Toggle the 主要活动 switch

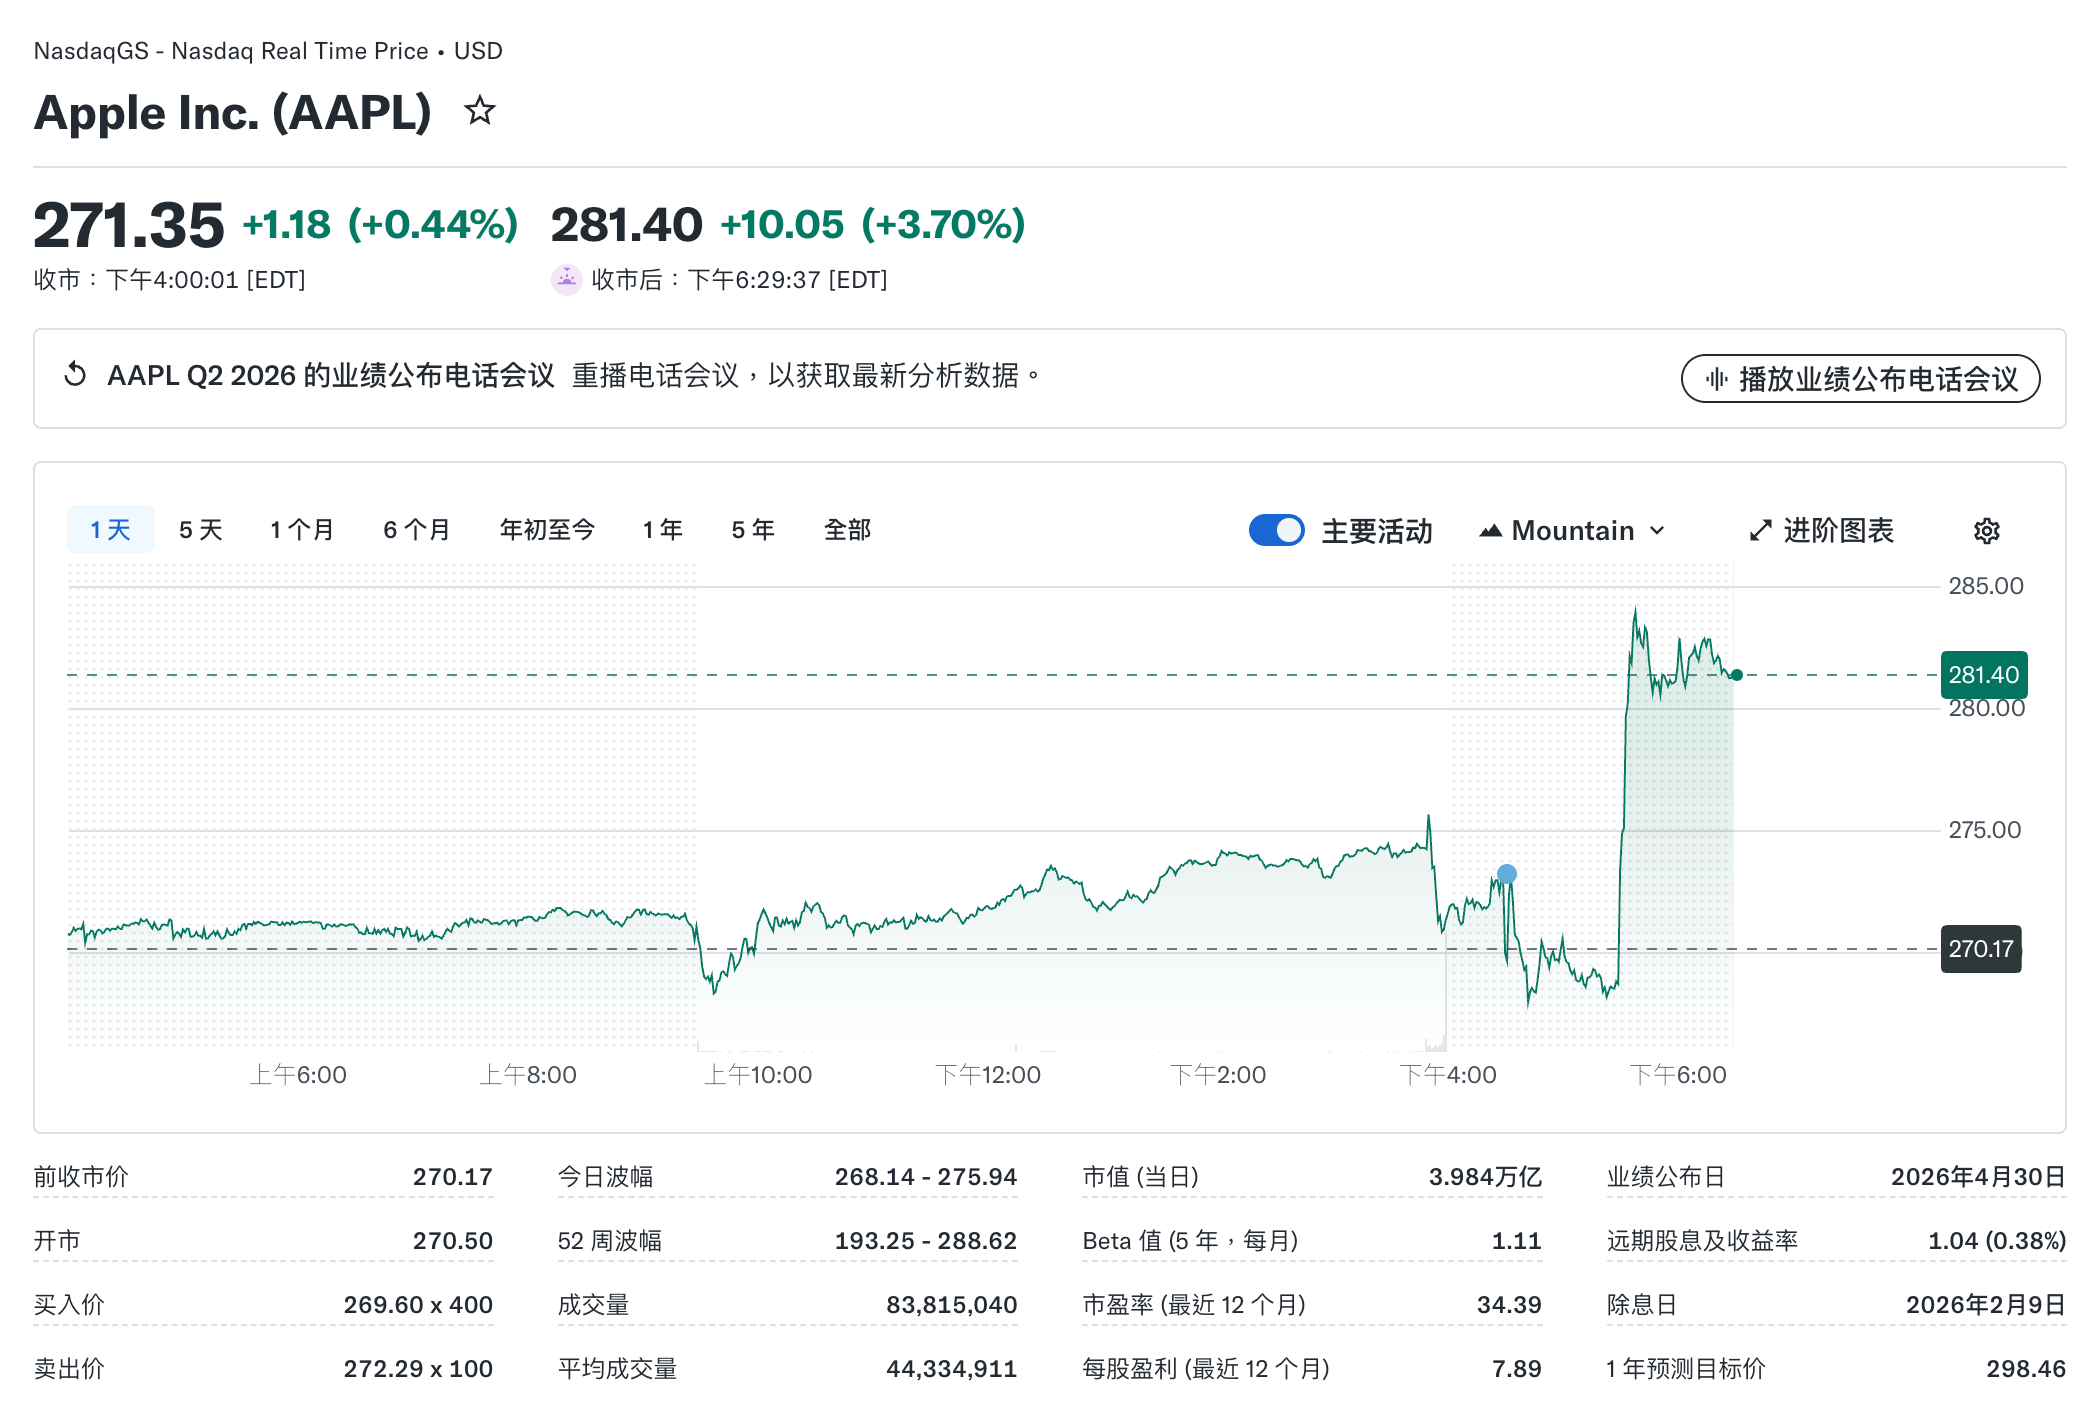click(1276, 530)
